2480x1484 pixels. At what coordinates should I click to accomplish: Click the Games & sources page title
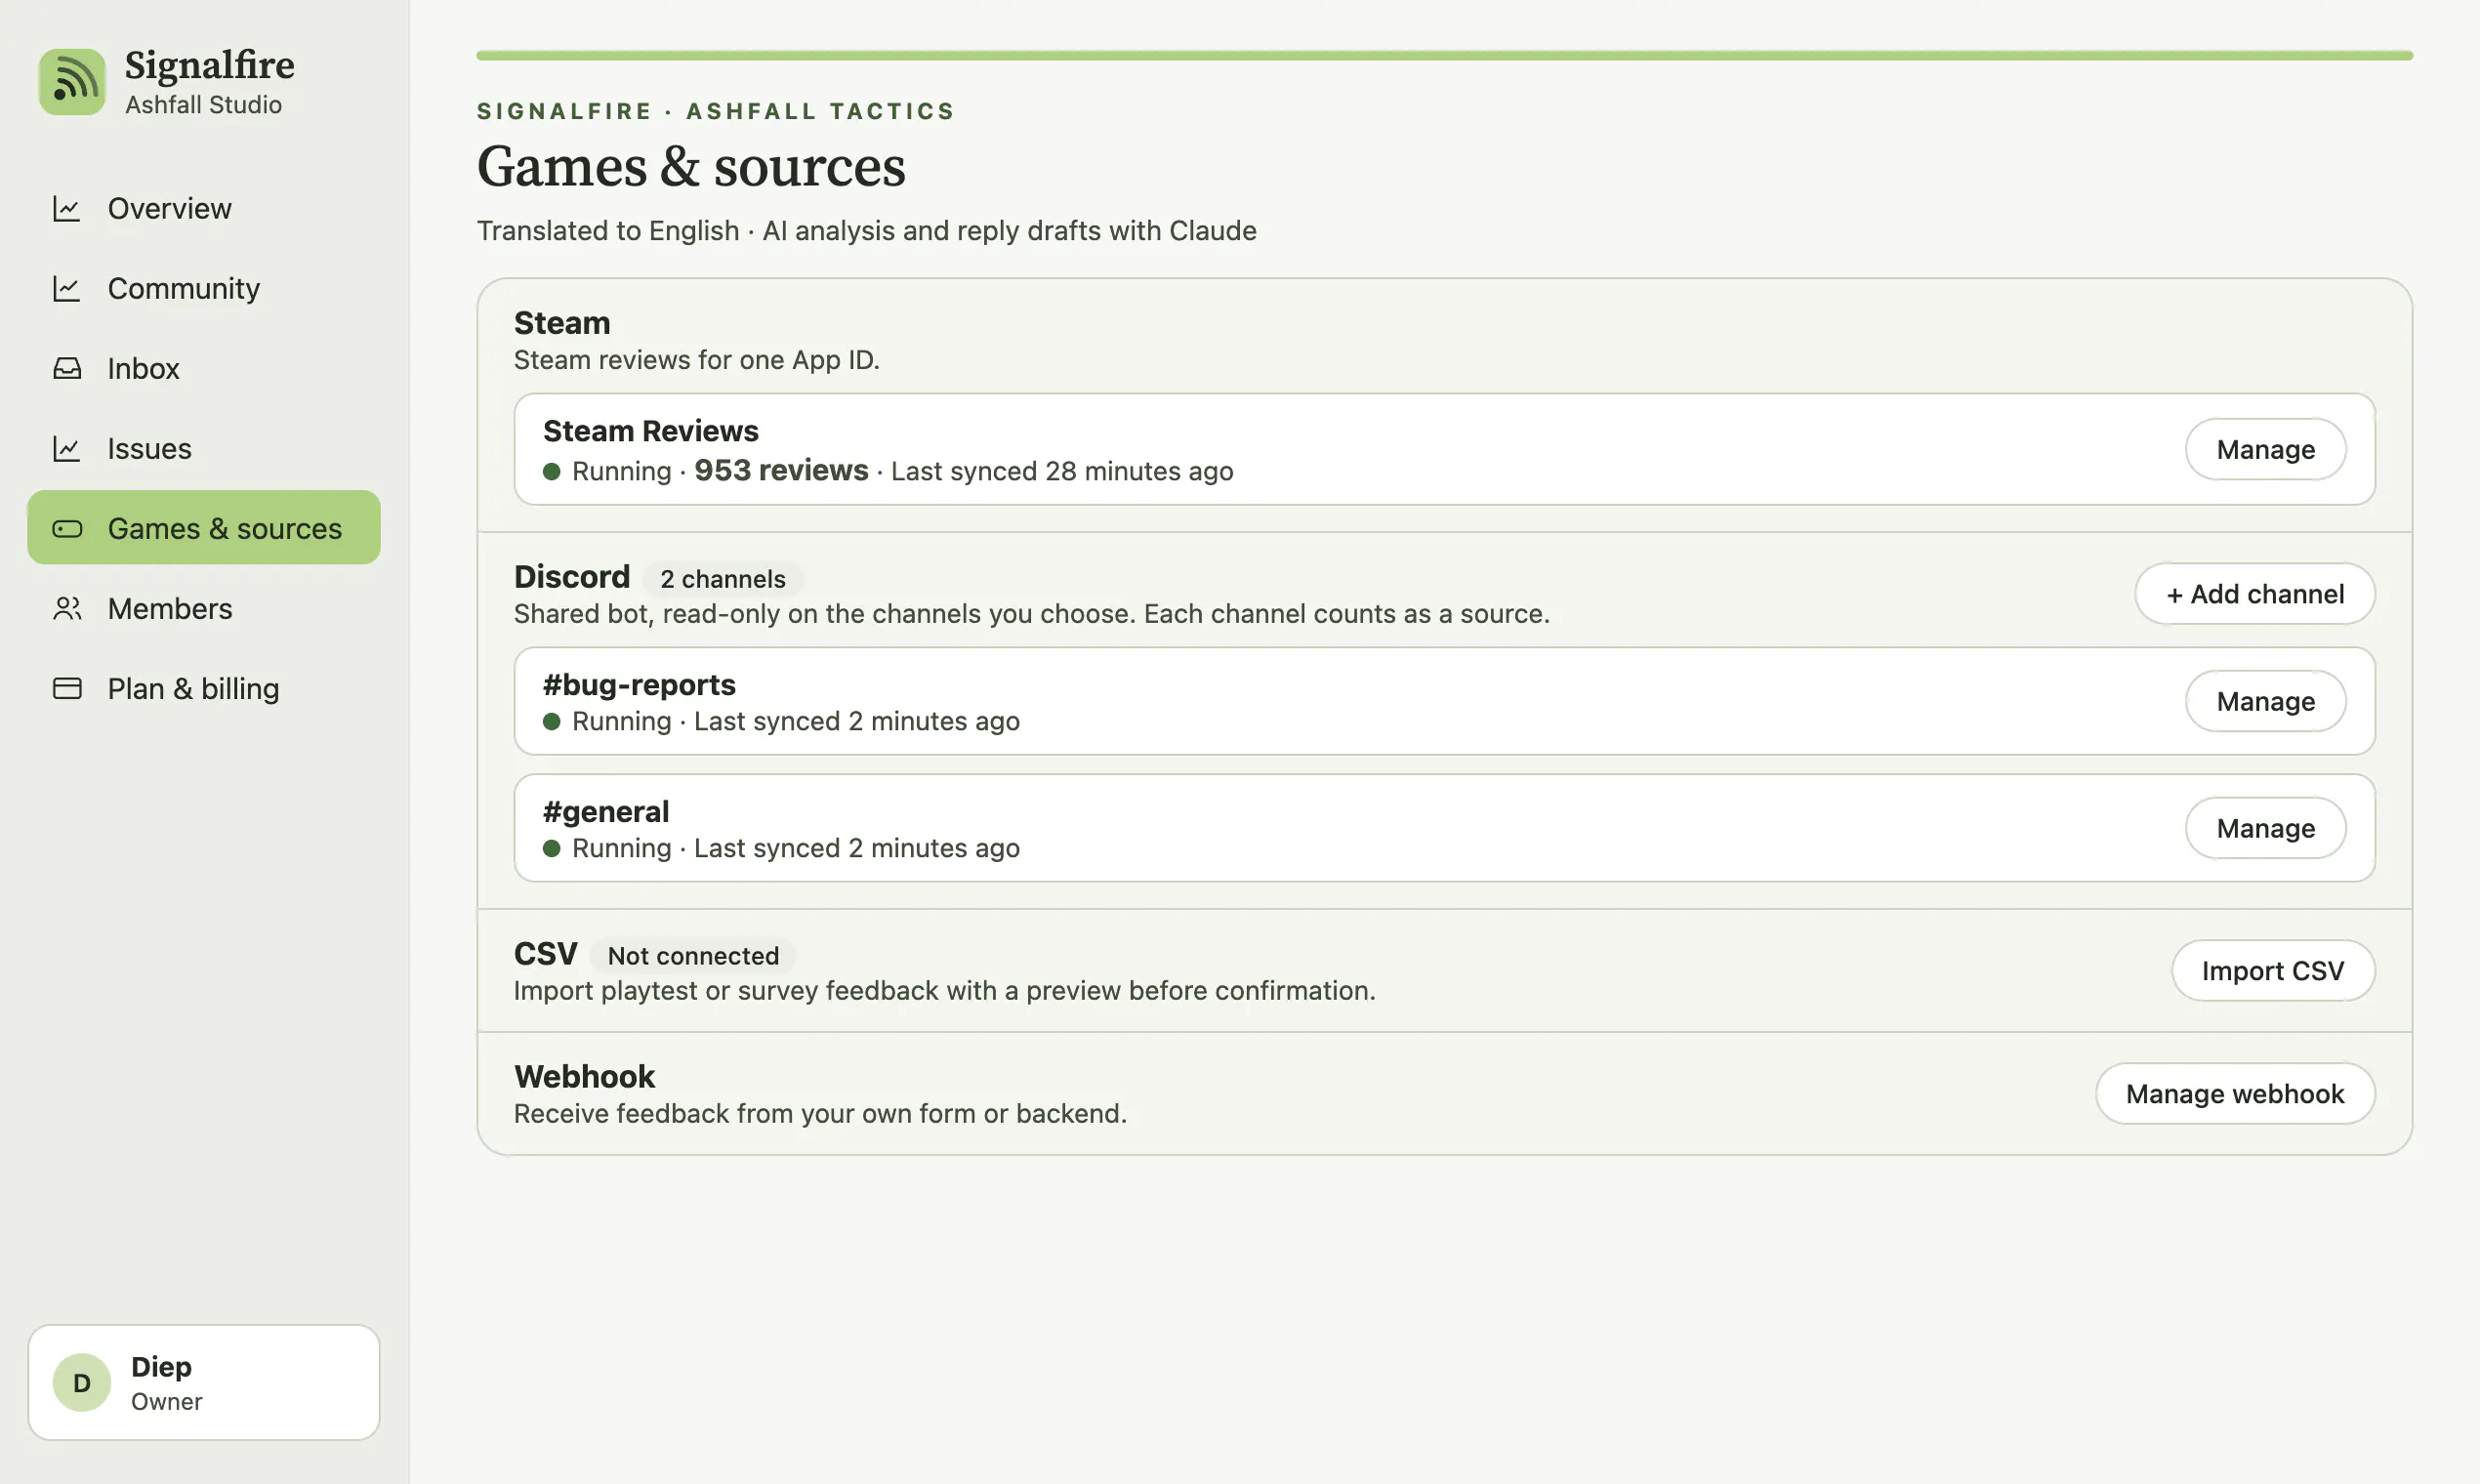[691, 166]
